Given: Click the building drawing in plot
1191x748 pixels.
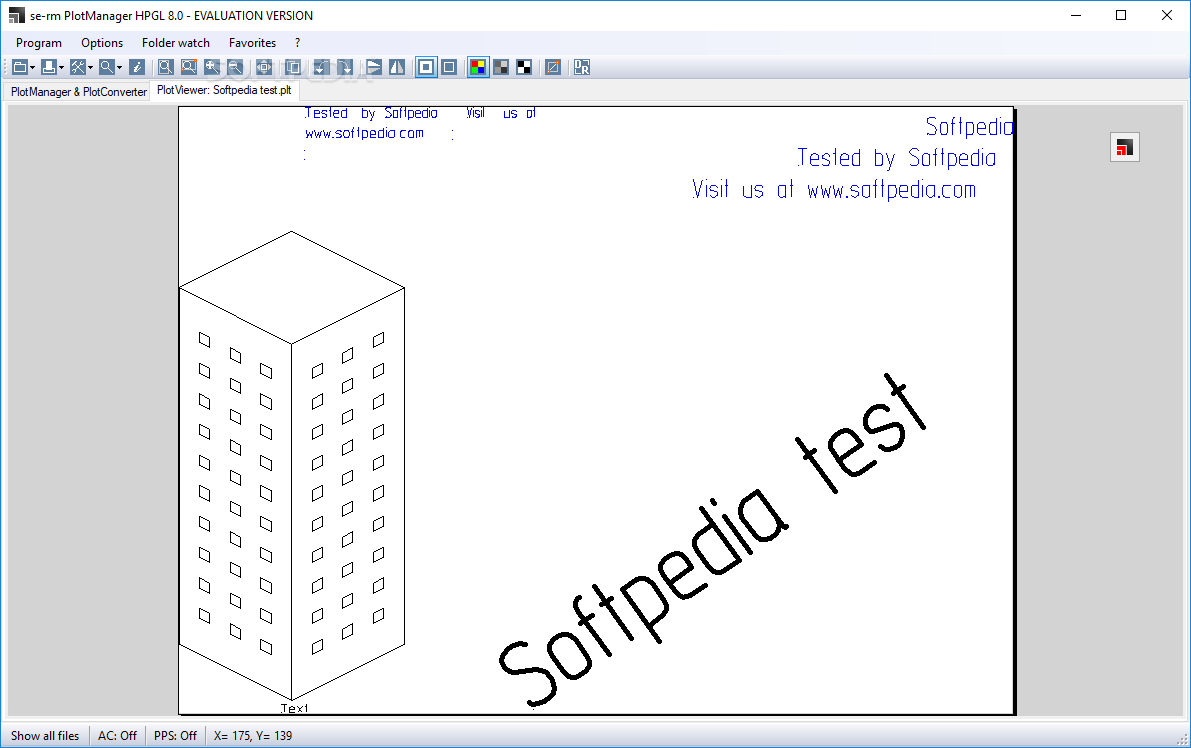Looking at the screenshot, I should point(292,466).
